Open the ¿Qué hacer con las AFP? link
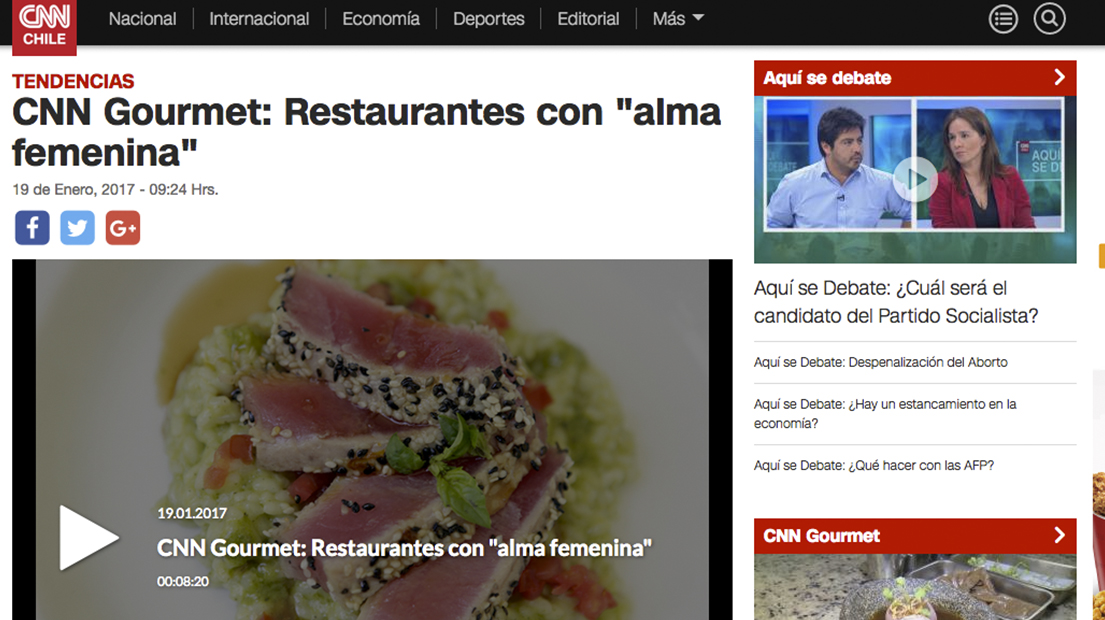1105x620 pixels. point(874,466)
